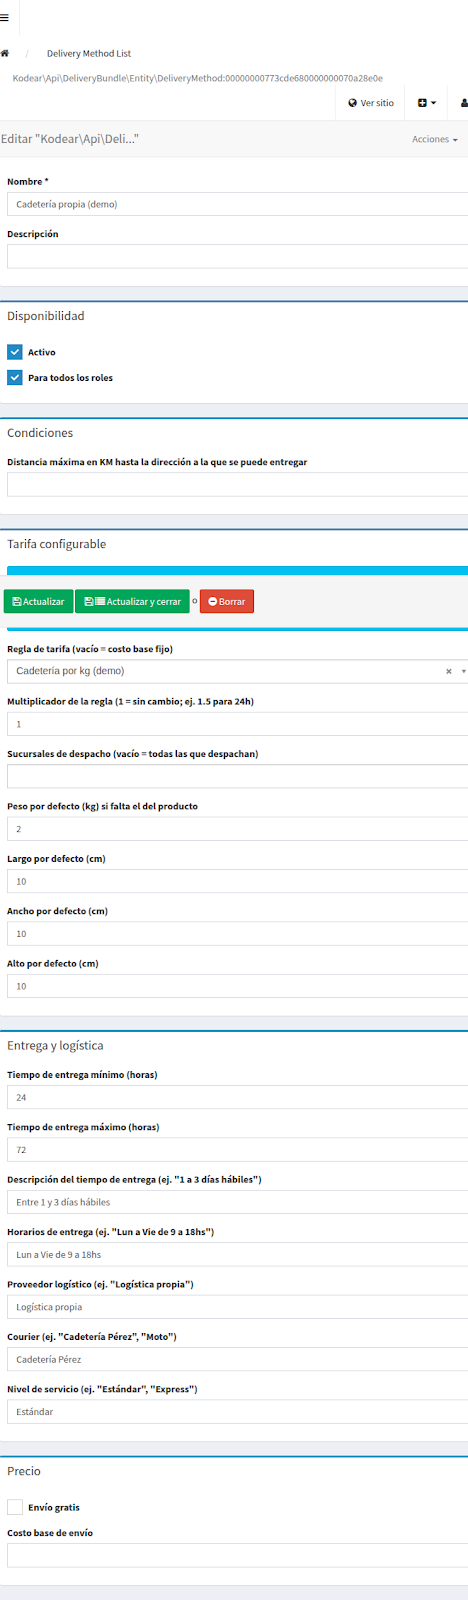
Task: Open the hamburger menu icon
Action: (x=4, y=18)
